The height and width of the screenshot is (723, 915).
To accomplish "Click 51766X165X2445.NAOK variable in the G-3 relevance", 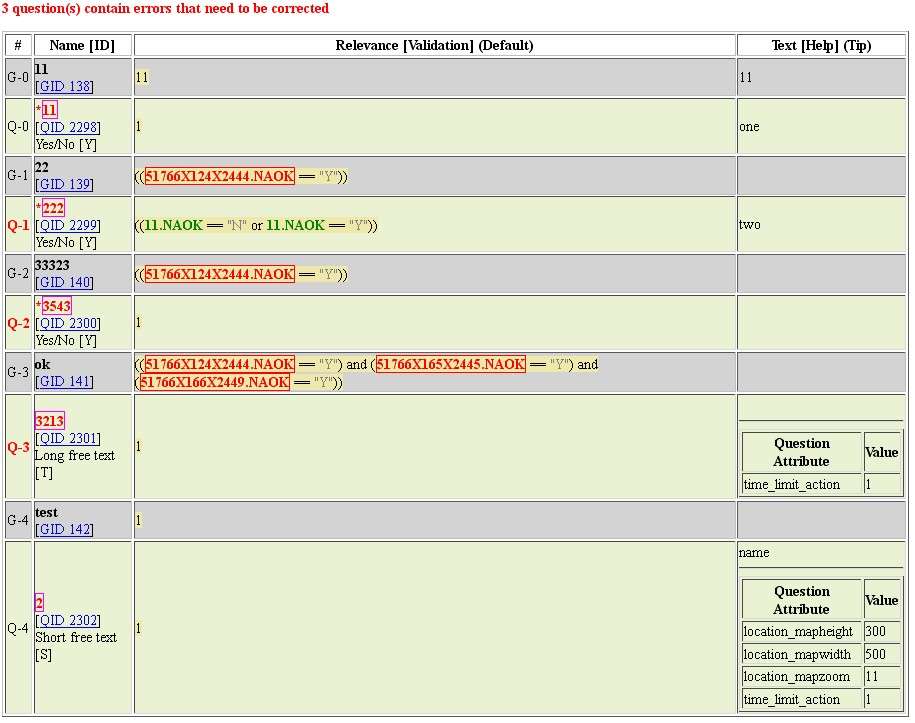I will 451,365.
